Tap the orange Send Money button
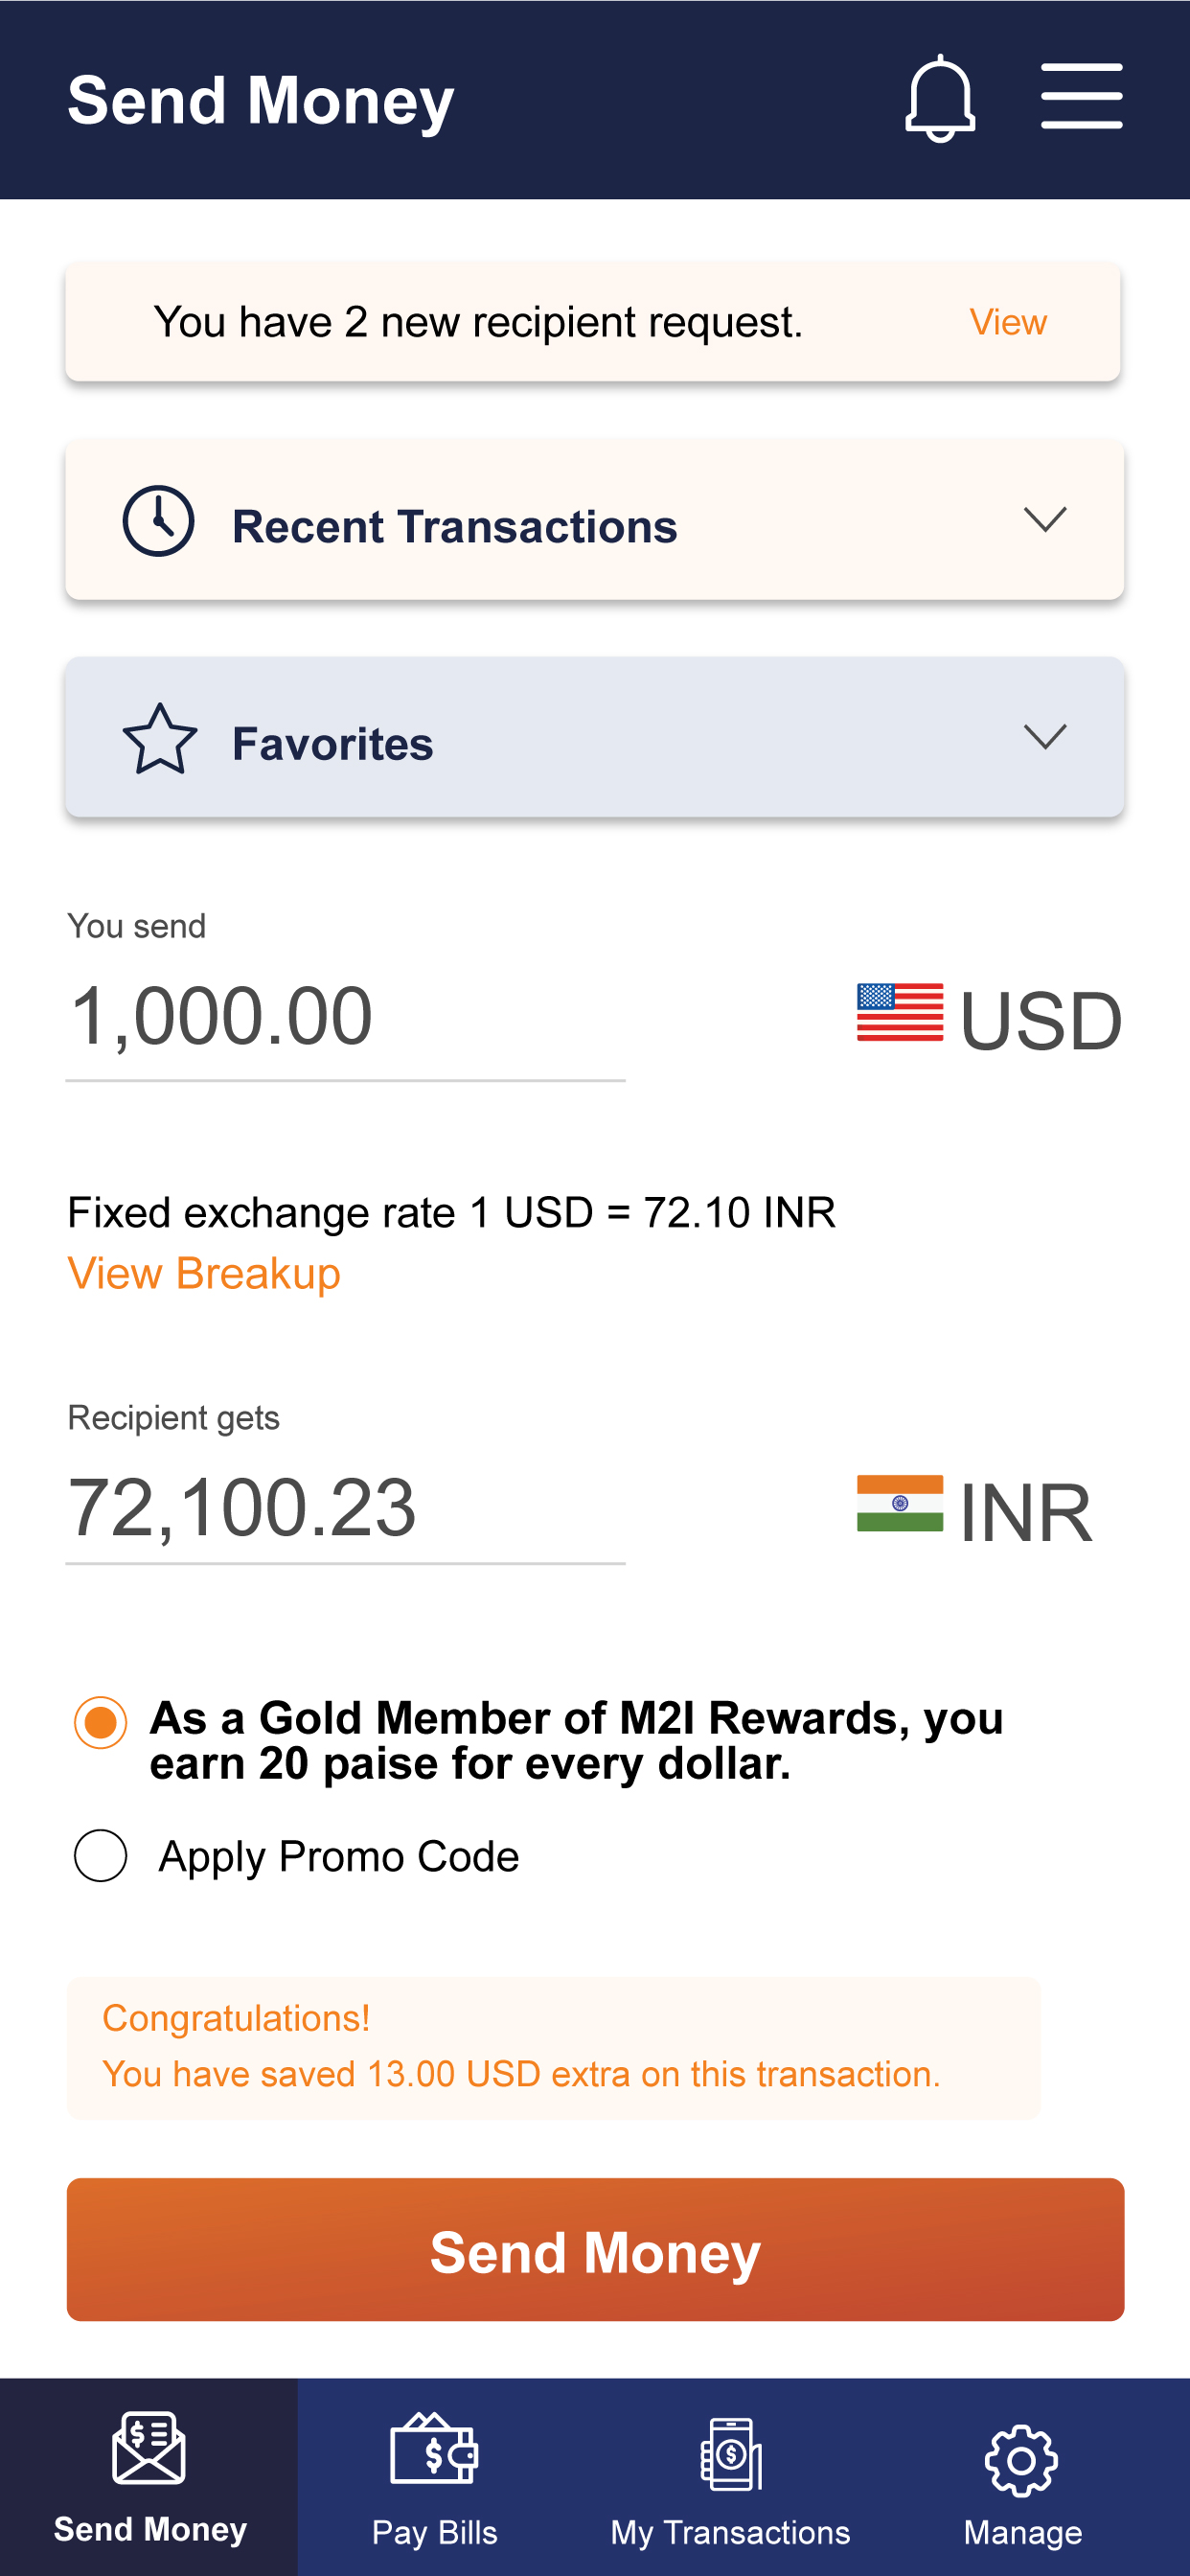 click(x=595, y=2250)
